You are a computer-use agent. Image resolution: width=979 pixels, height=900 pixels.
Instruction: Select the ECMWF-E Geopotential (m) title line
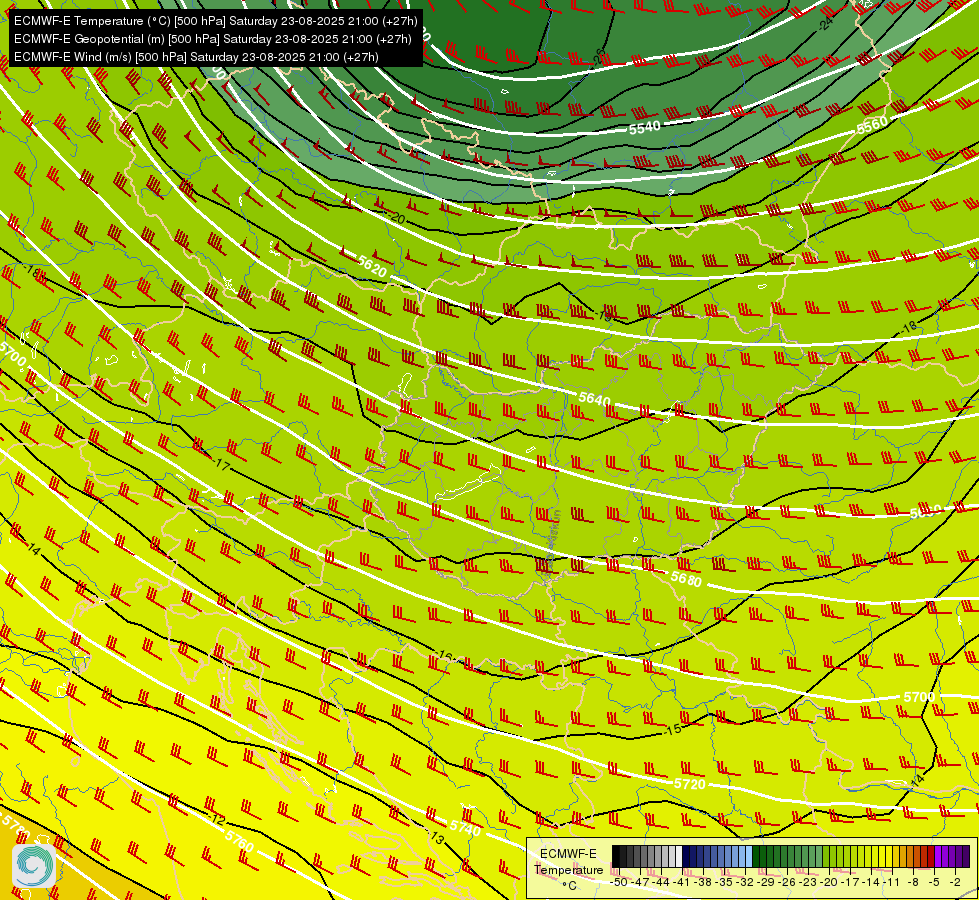pyautogui.click(x=212, y=39)
